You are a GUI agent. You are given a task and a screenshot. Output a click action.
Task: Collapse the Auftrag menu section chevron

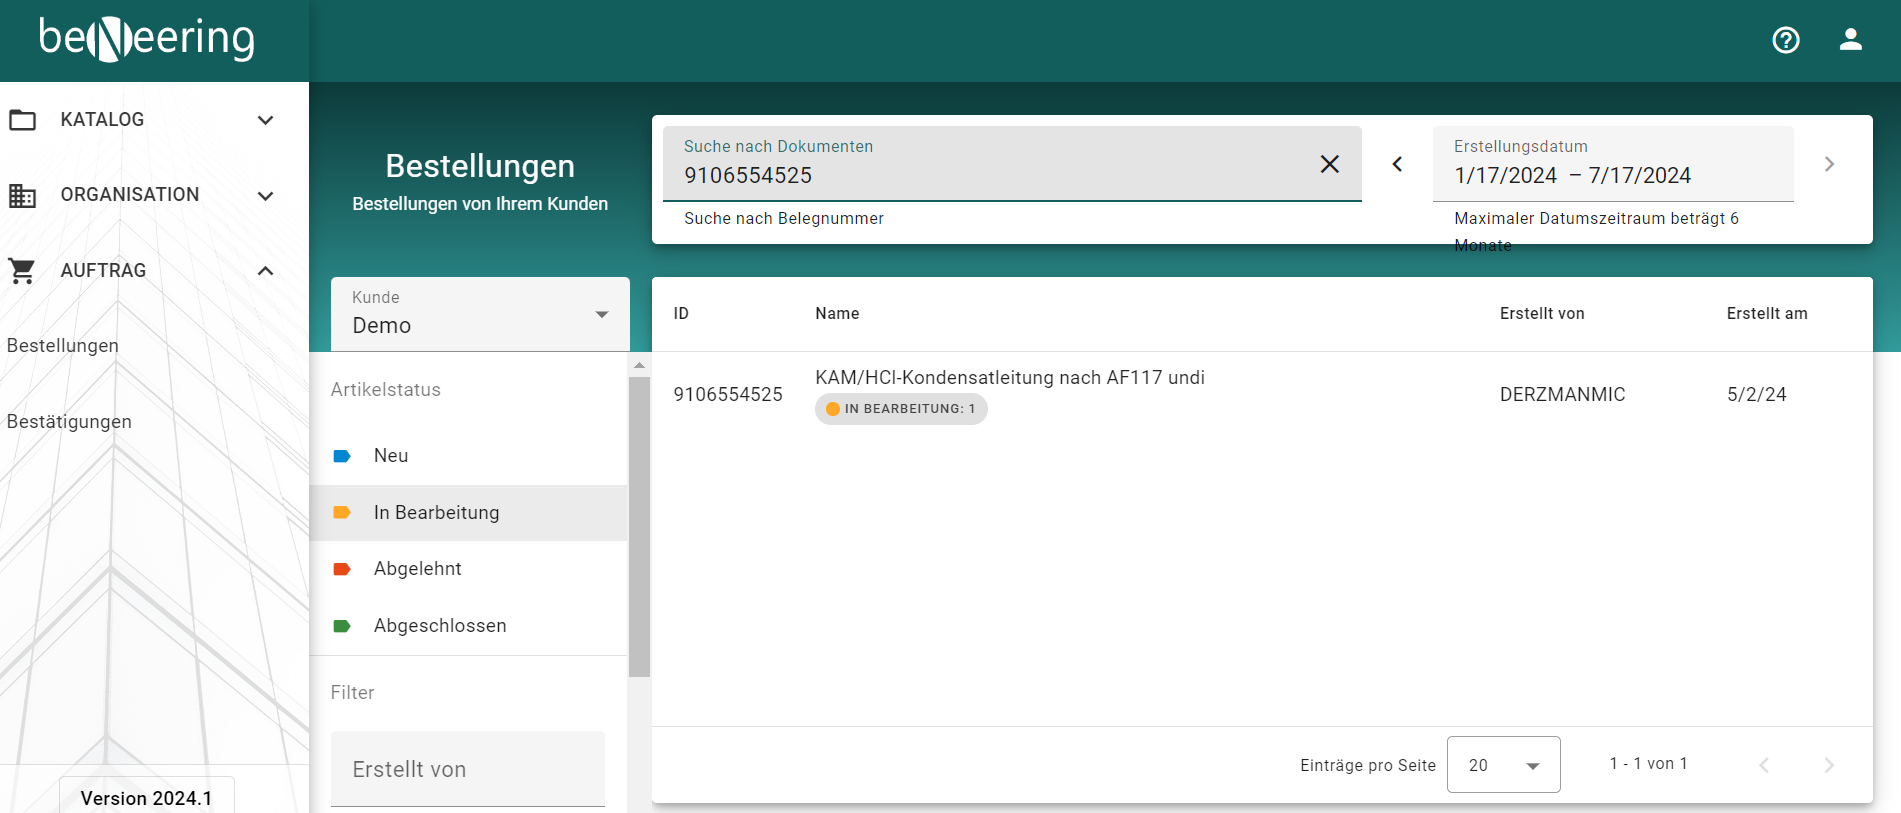(x=265, y=271)
